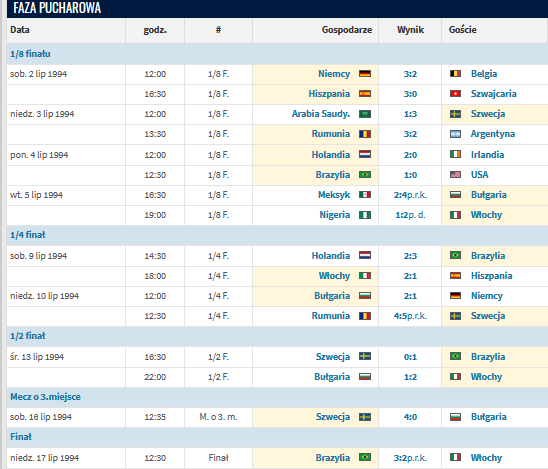Screen dimensions: 548x469
Task: Open the Niemcy team link in 1/8 finału
Action: coord(334,74)
